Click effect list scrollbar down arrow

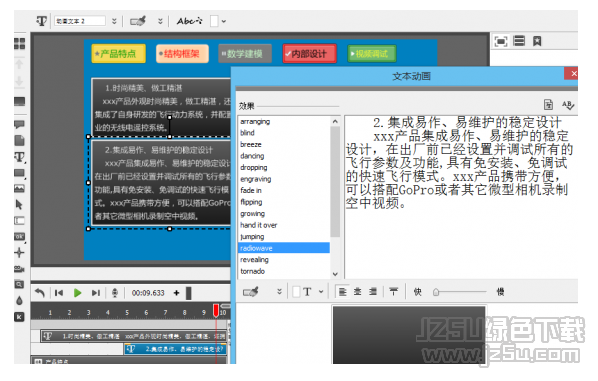(x=335, y=274)
